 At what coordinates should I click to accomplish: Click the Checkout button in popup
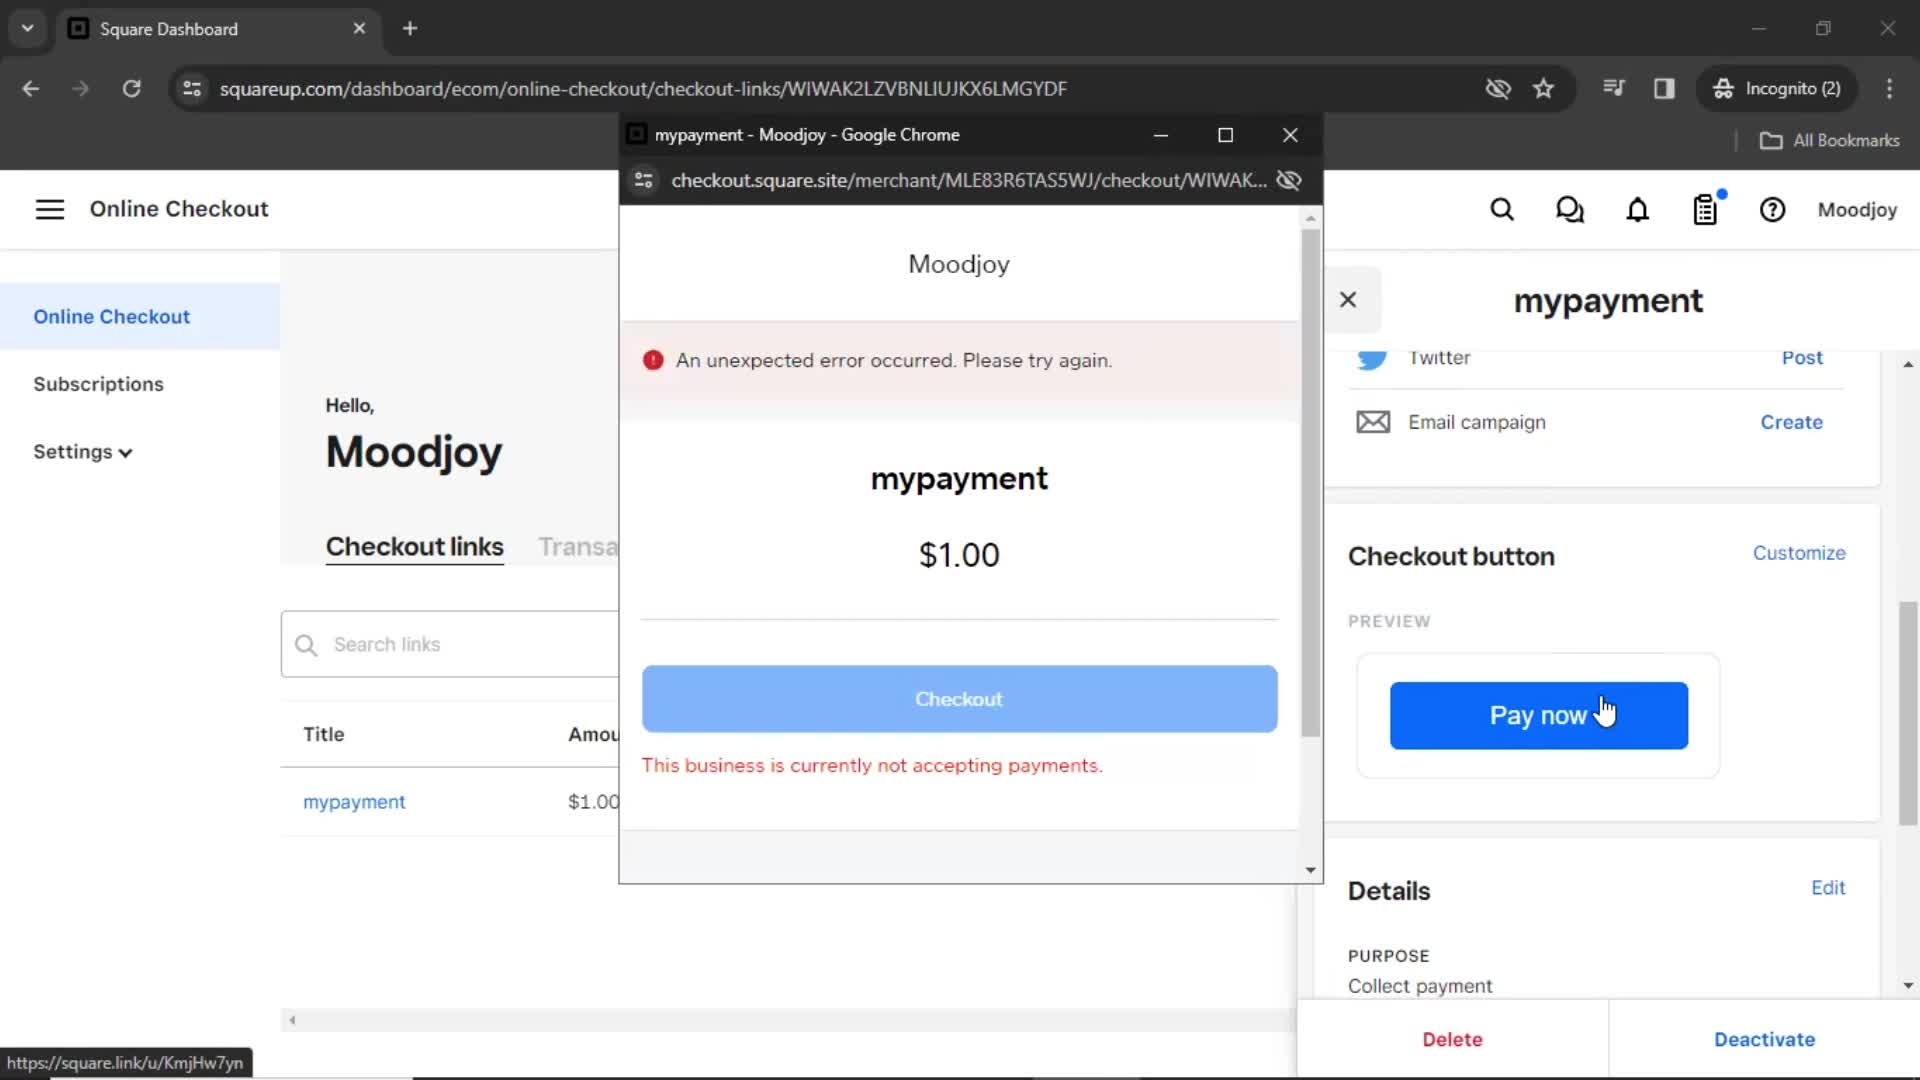pyautogui.click(x=959, y=699)
